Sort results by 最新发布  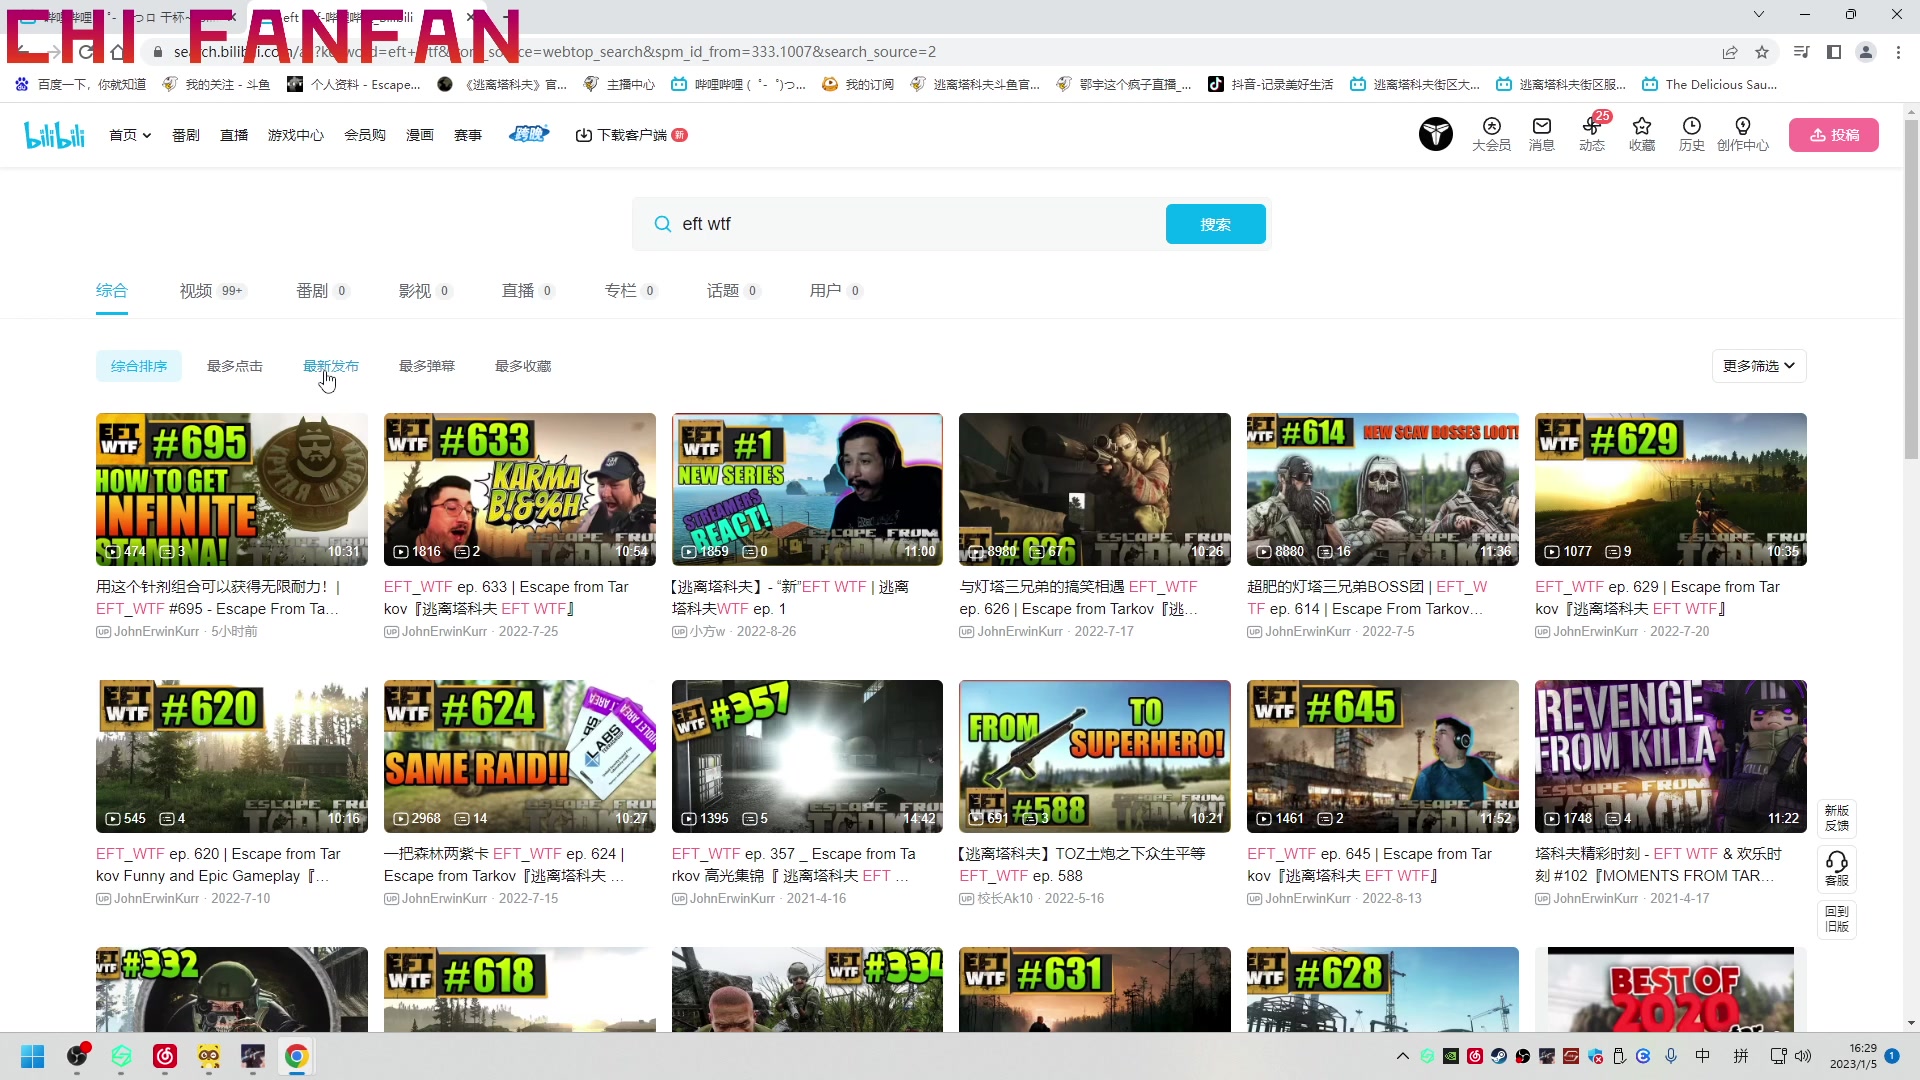(x=331, y=366)
